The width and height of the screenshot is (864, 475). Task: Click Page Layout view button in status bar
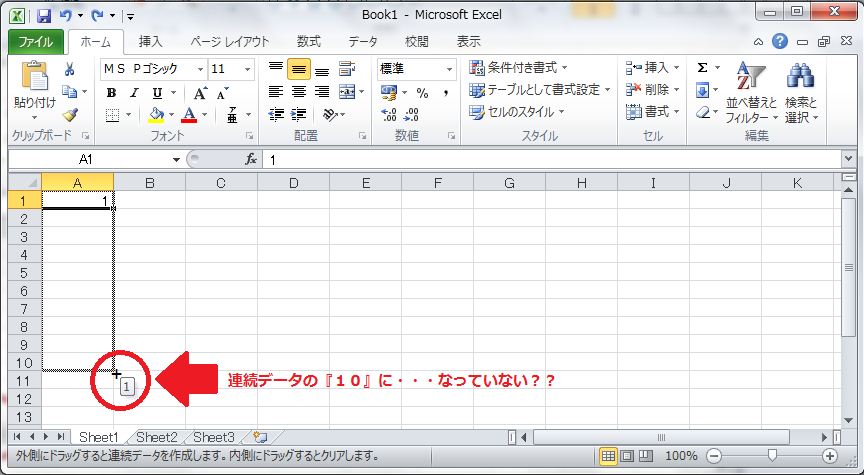point(627,456)
